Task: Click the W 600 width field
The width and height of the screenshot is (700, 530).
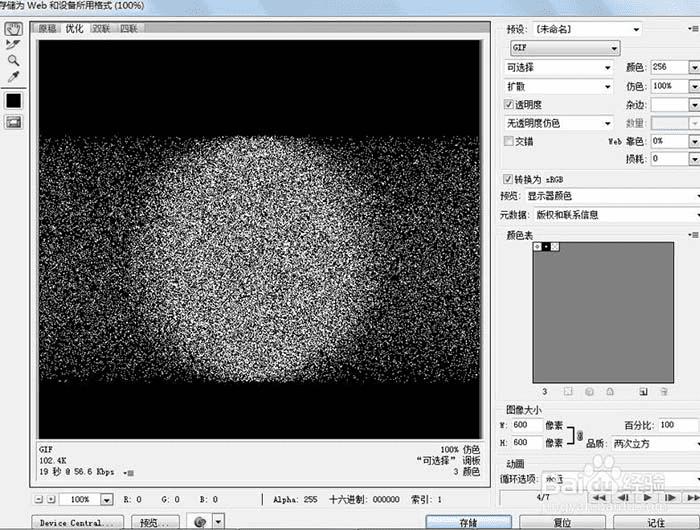Action: coord(527,425)
